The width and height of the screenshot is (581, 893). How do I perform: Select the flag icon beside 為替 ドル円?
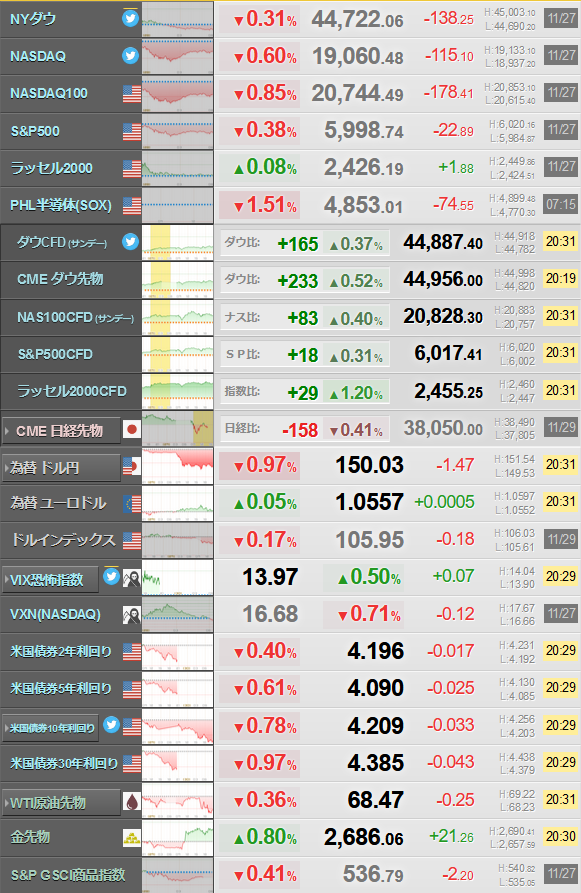132,467
